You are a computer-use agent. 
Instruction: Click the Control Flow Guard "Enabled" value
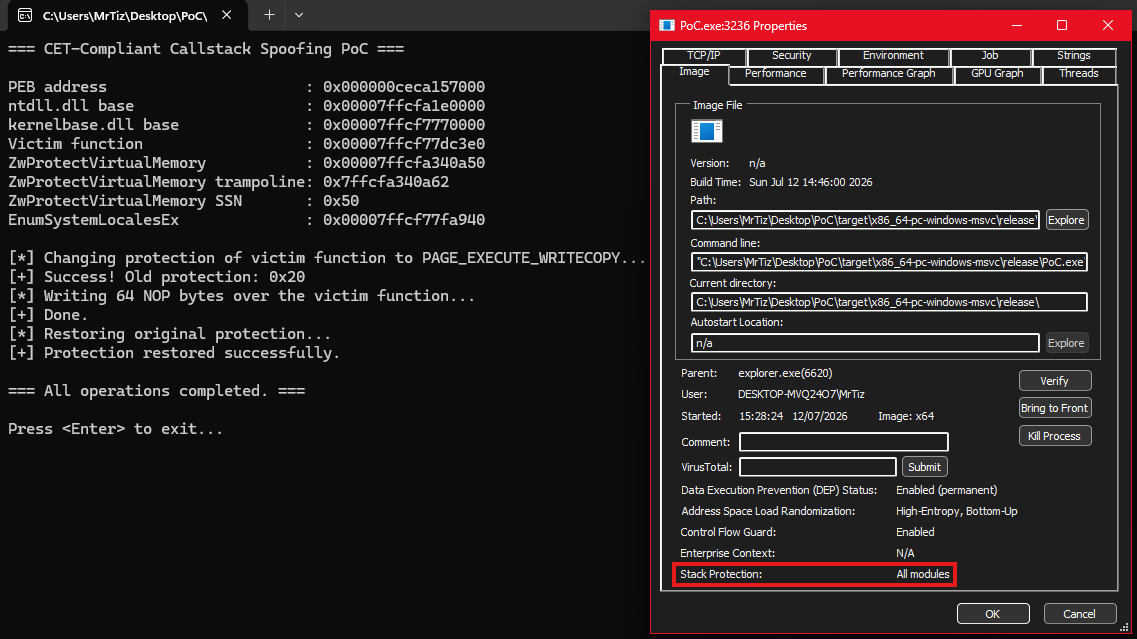[915, 532]
